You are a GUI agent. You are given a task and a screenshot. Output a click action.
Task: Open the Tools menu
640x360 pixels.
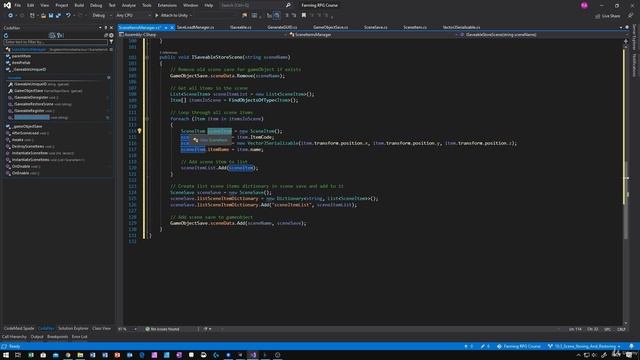[x=147, y=5]
